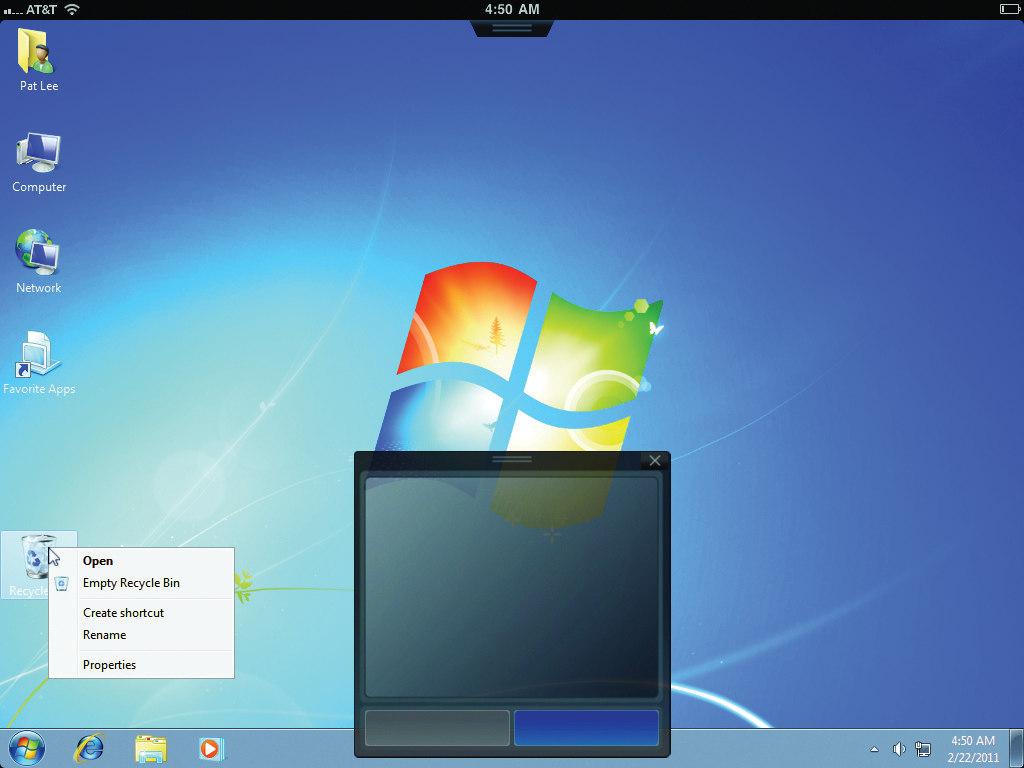
Task: Launch Internet Explorer from the taskbar
Action: tap(90, 747)
